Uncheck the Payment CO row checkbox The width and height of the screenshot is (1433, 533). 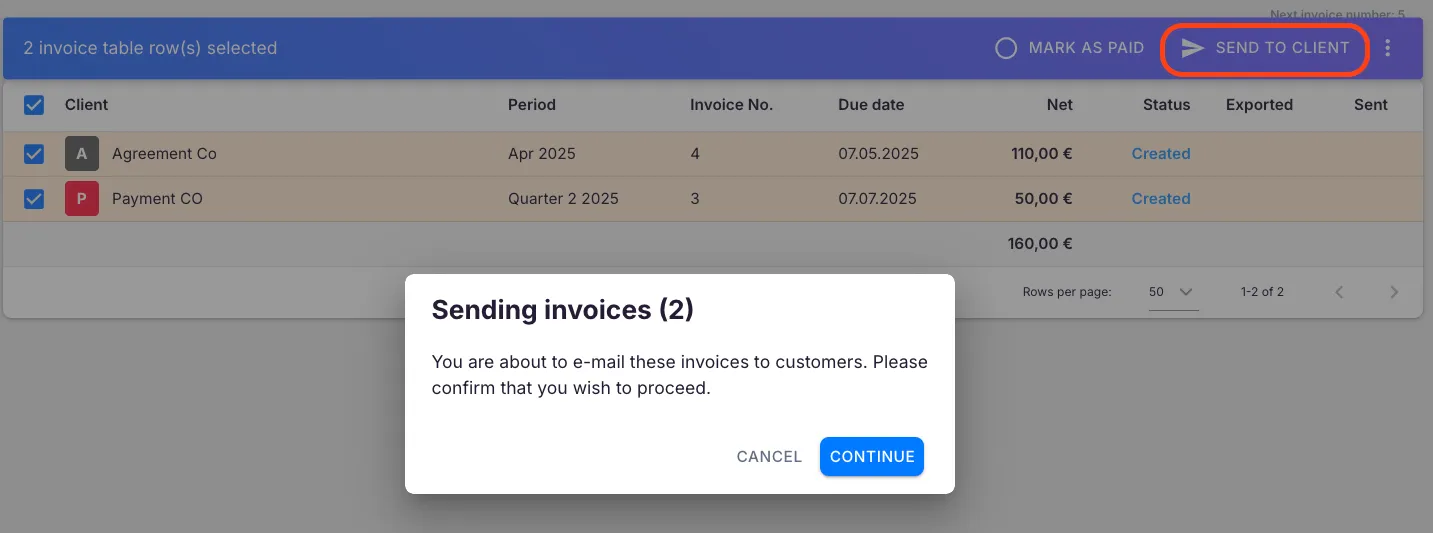click(34, 199)
